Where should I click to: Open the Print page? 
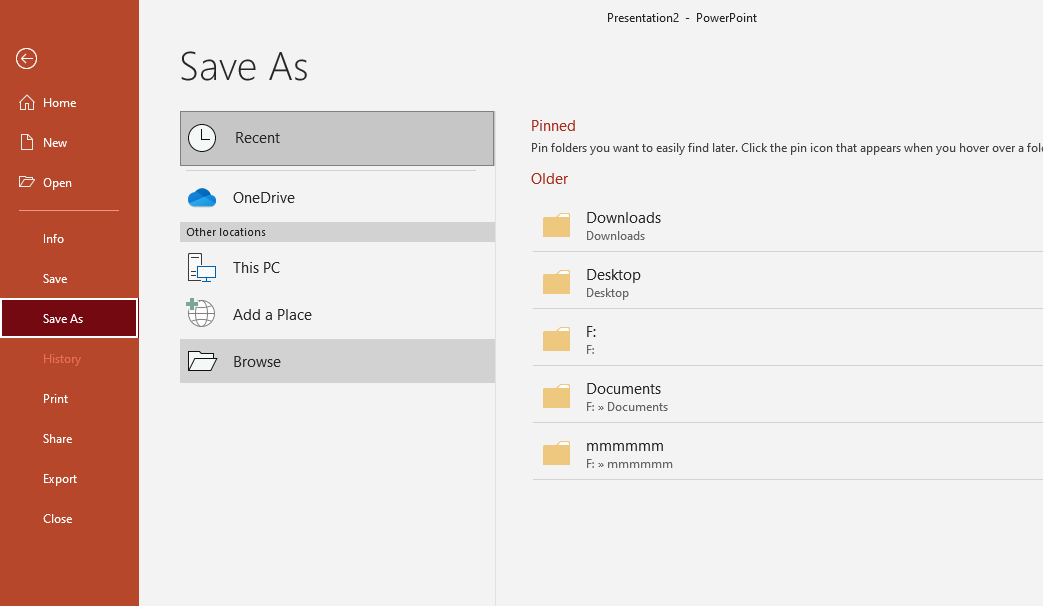tap(56, 399)
